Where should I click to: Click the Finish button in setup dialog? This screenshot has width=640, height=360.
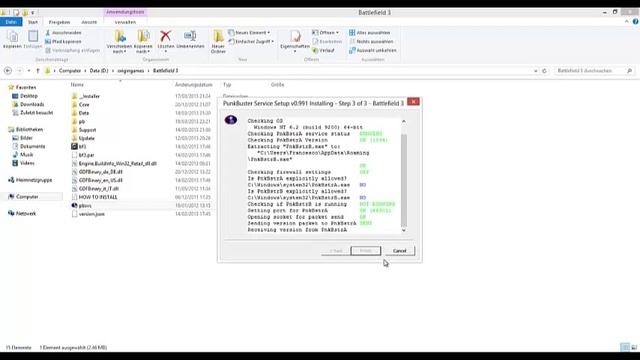(366, 251)
